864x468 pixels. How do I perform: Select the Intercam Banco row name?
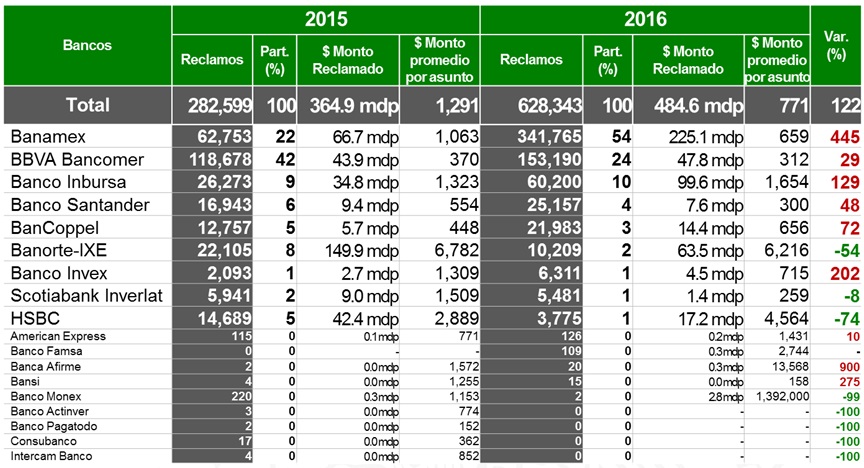coord(51,456)
